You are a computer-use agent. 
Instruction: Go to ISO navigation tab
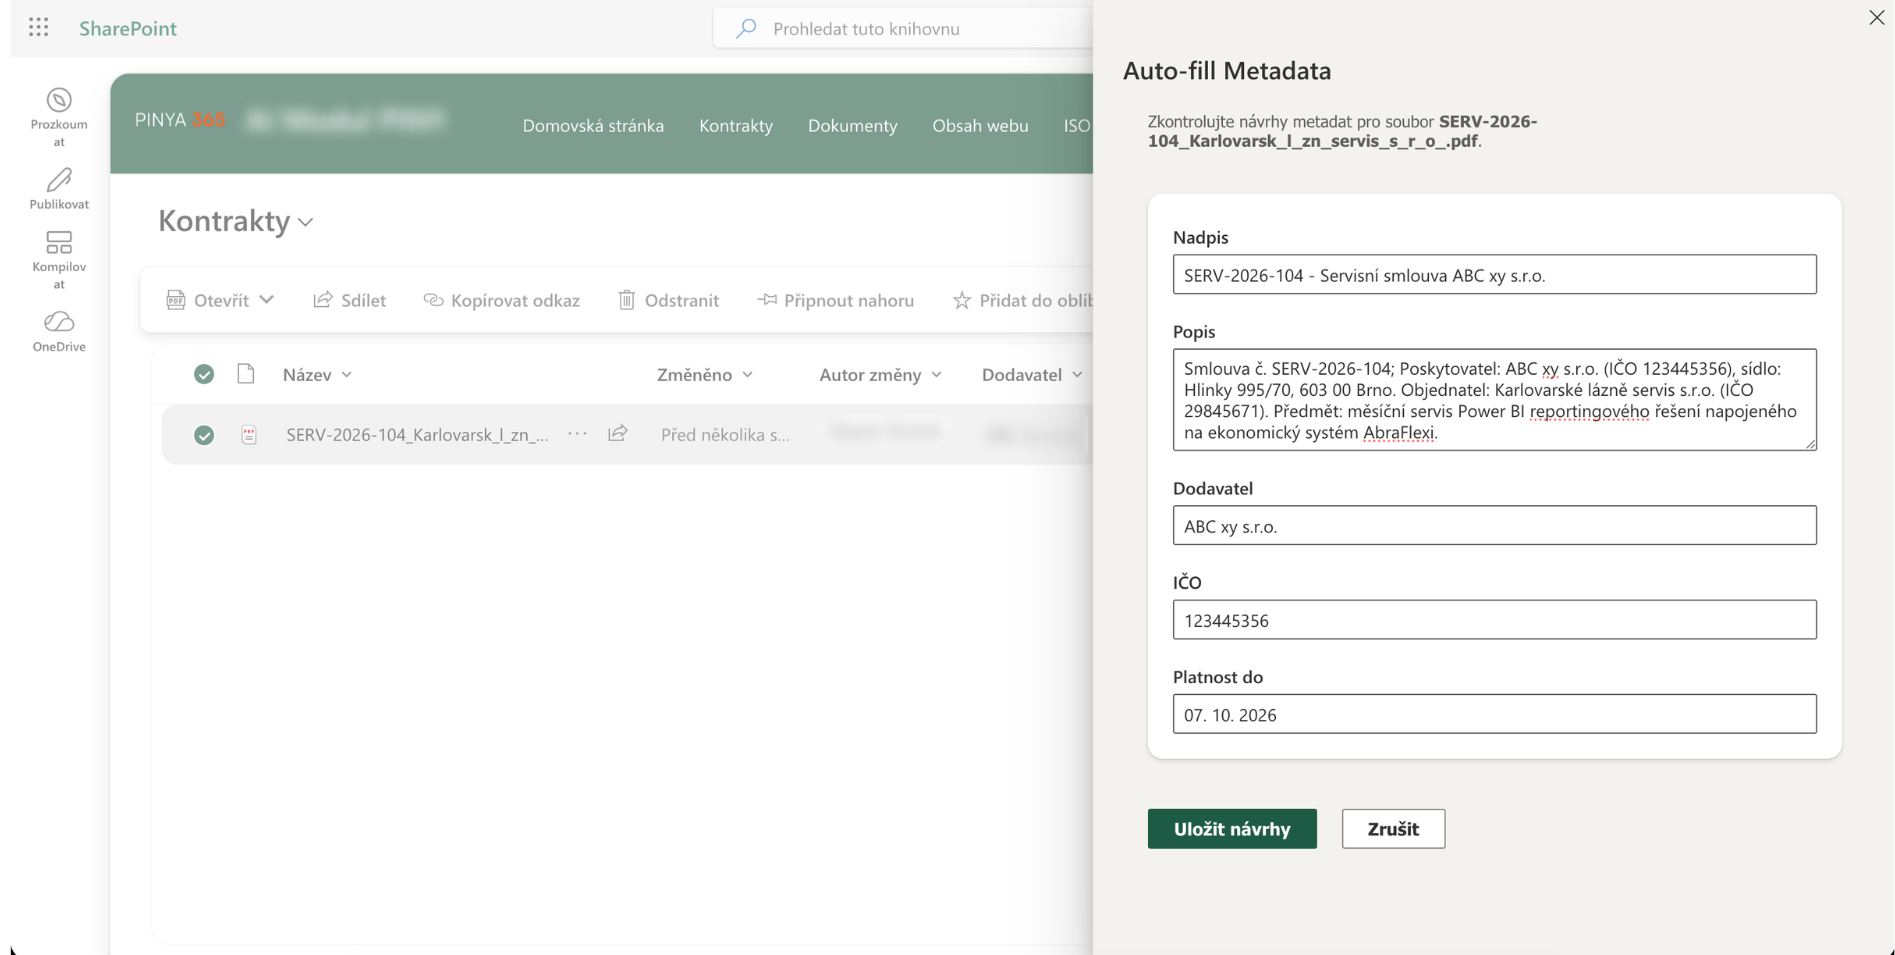pos(1077,125)
